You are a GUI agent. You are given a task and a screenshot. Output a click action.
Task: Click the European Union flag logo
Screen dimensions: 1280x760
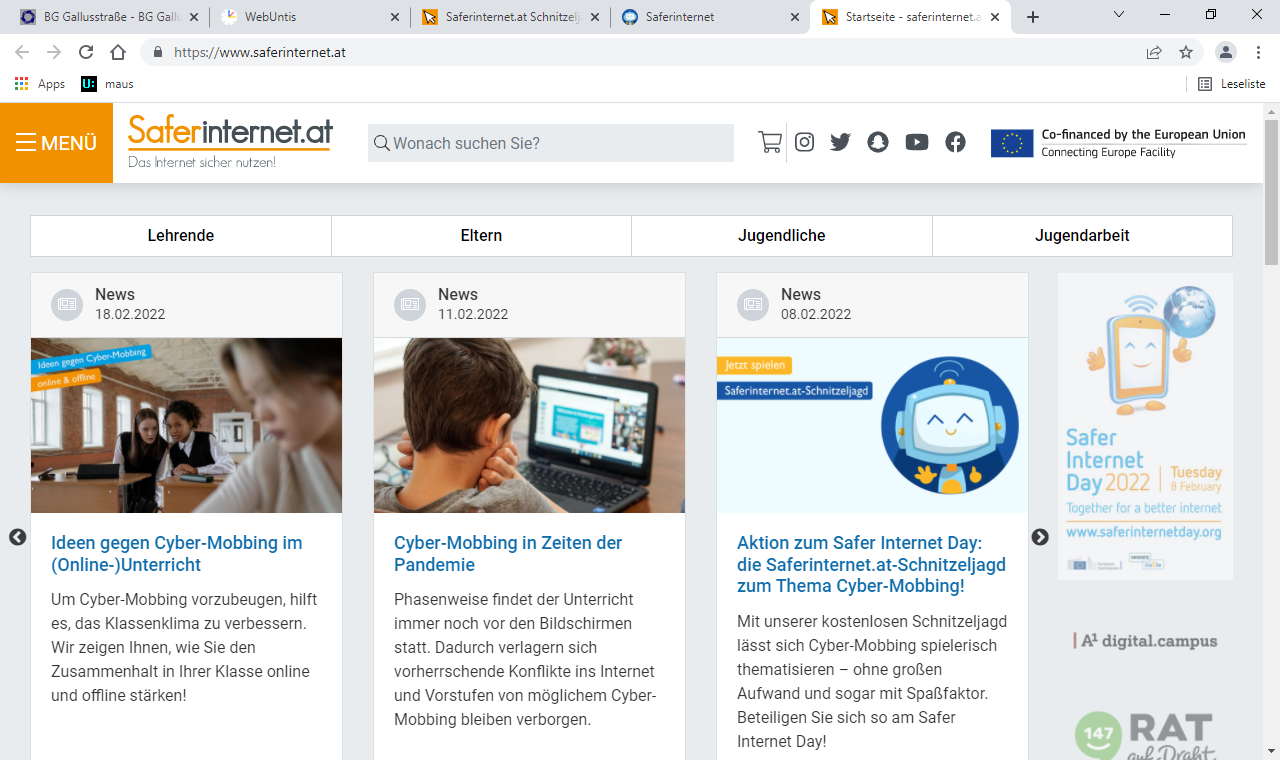click(1012, 143)
